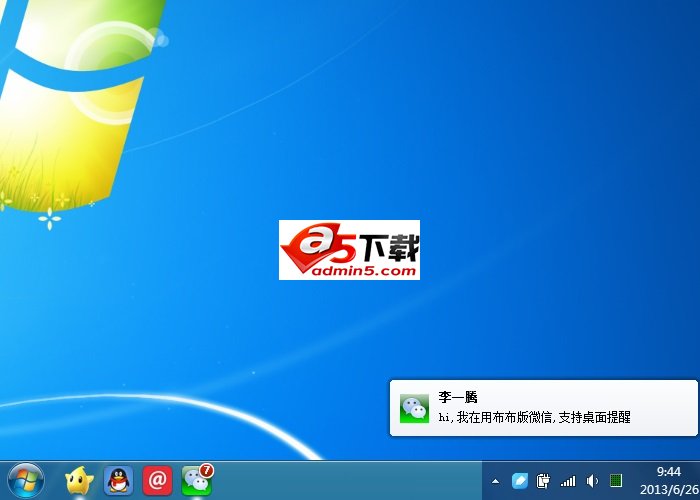Open the red @ mail app
The height and width of the screenshot is (500, 700).
point(157,481)
